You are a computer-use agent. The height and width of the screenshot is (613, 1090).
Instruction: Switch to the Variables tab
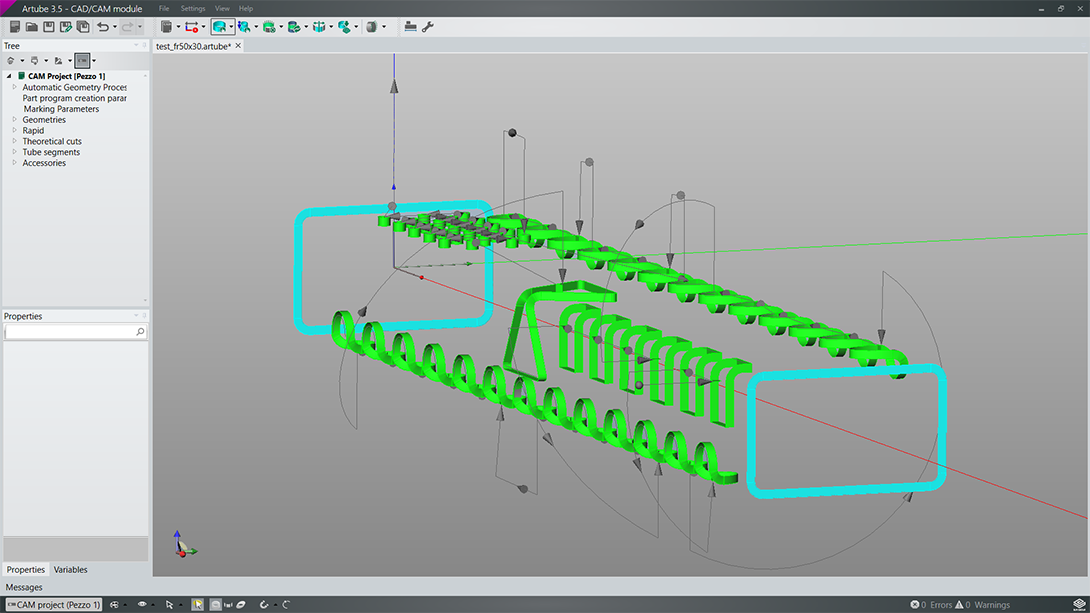pos(70,570)
